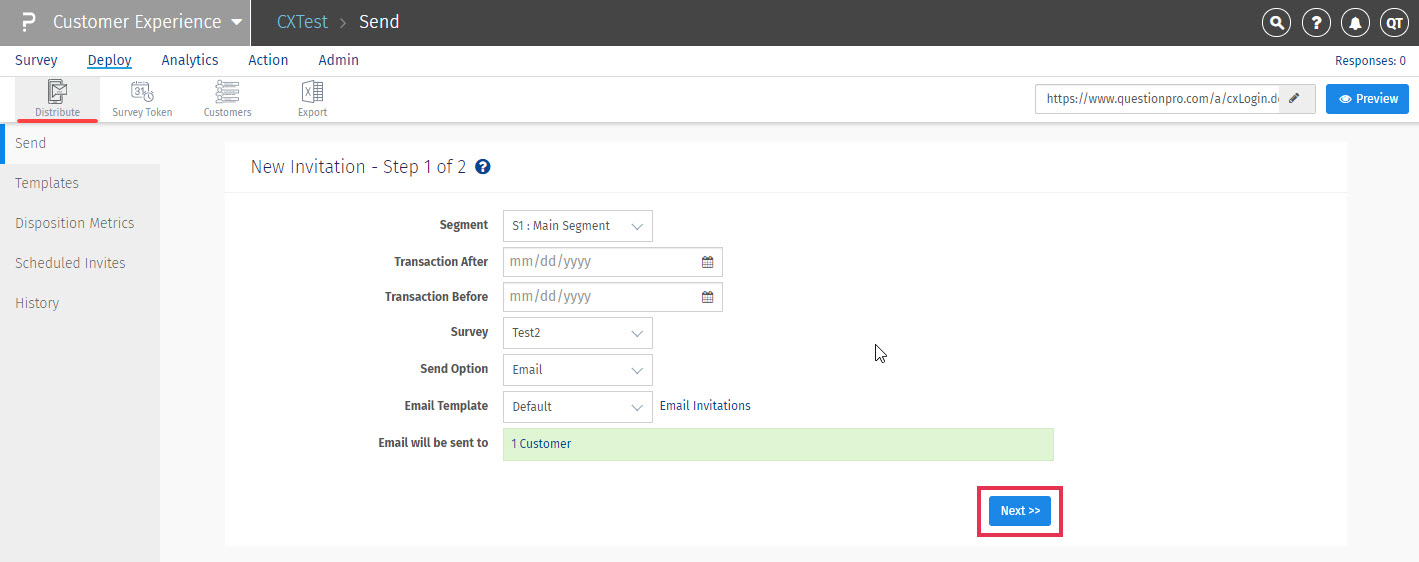The width and height of the screenshot is (1419, 562).
Task: Open the Transaction After calendar icon
Action: (x=707, y=262)
